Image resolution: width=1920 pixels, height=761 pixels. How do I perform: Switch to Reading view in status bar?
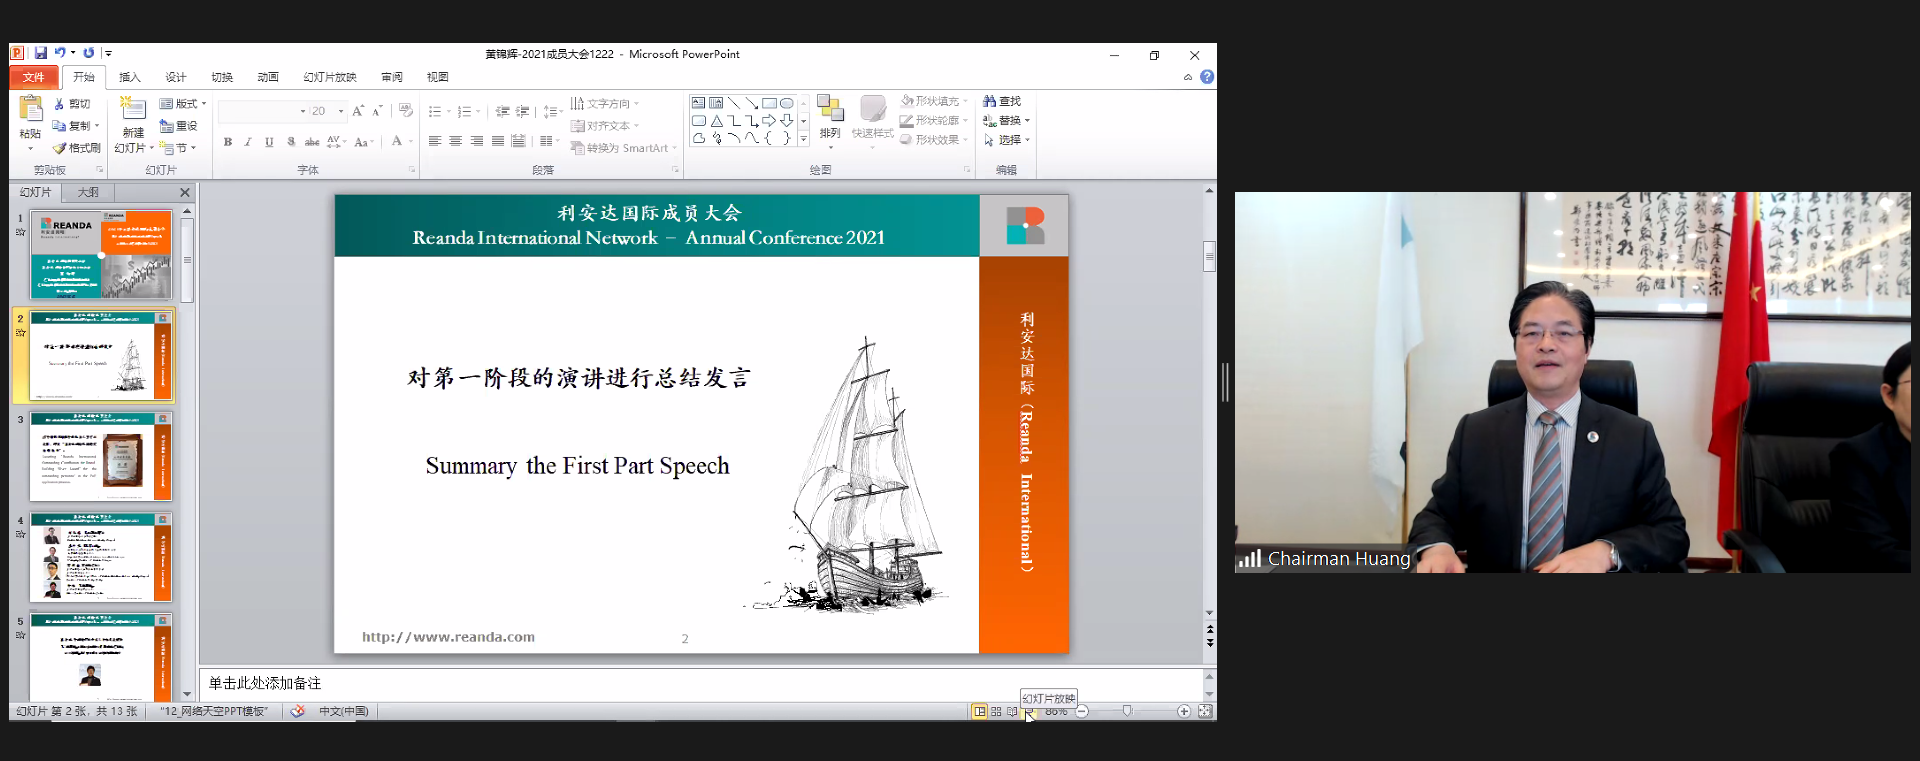pos(1012,711)
